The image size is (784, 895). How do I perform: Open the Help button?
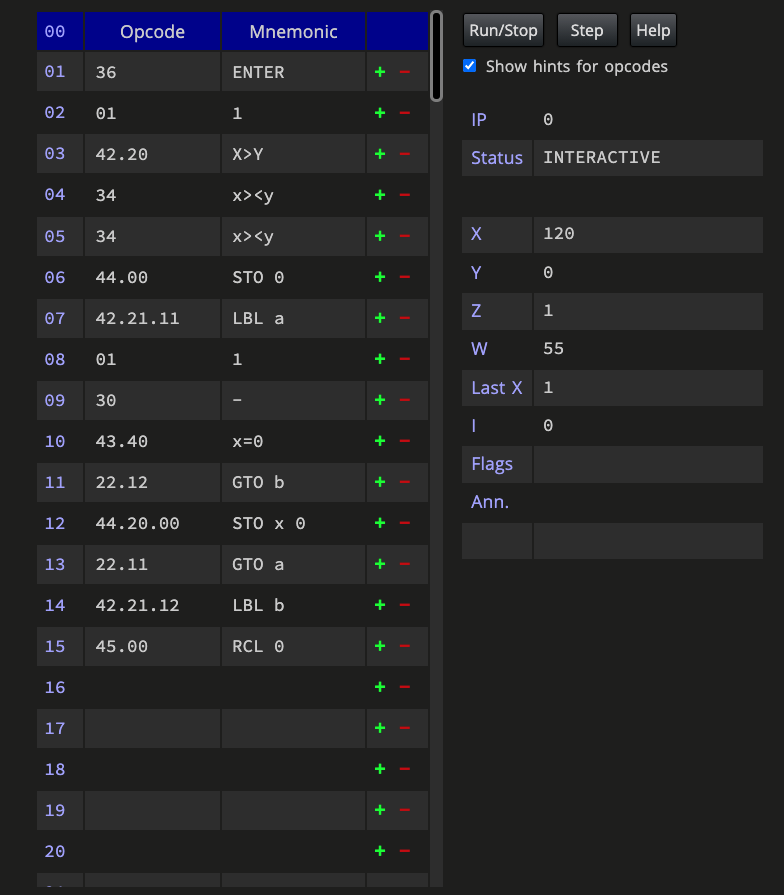pos(653,30)
